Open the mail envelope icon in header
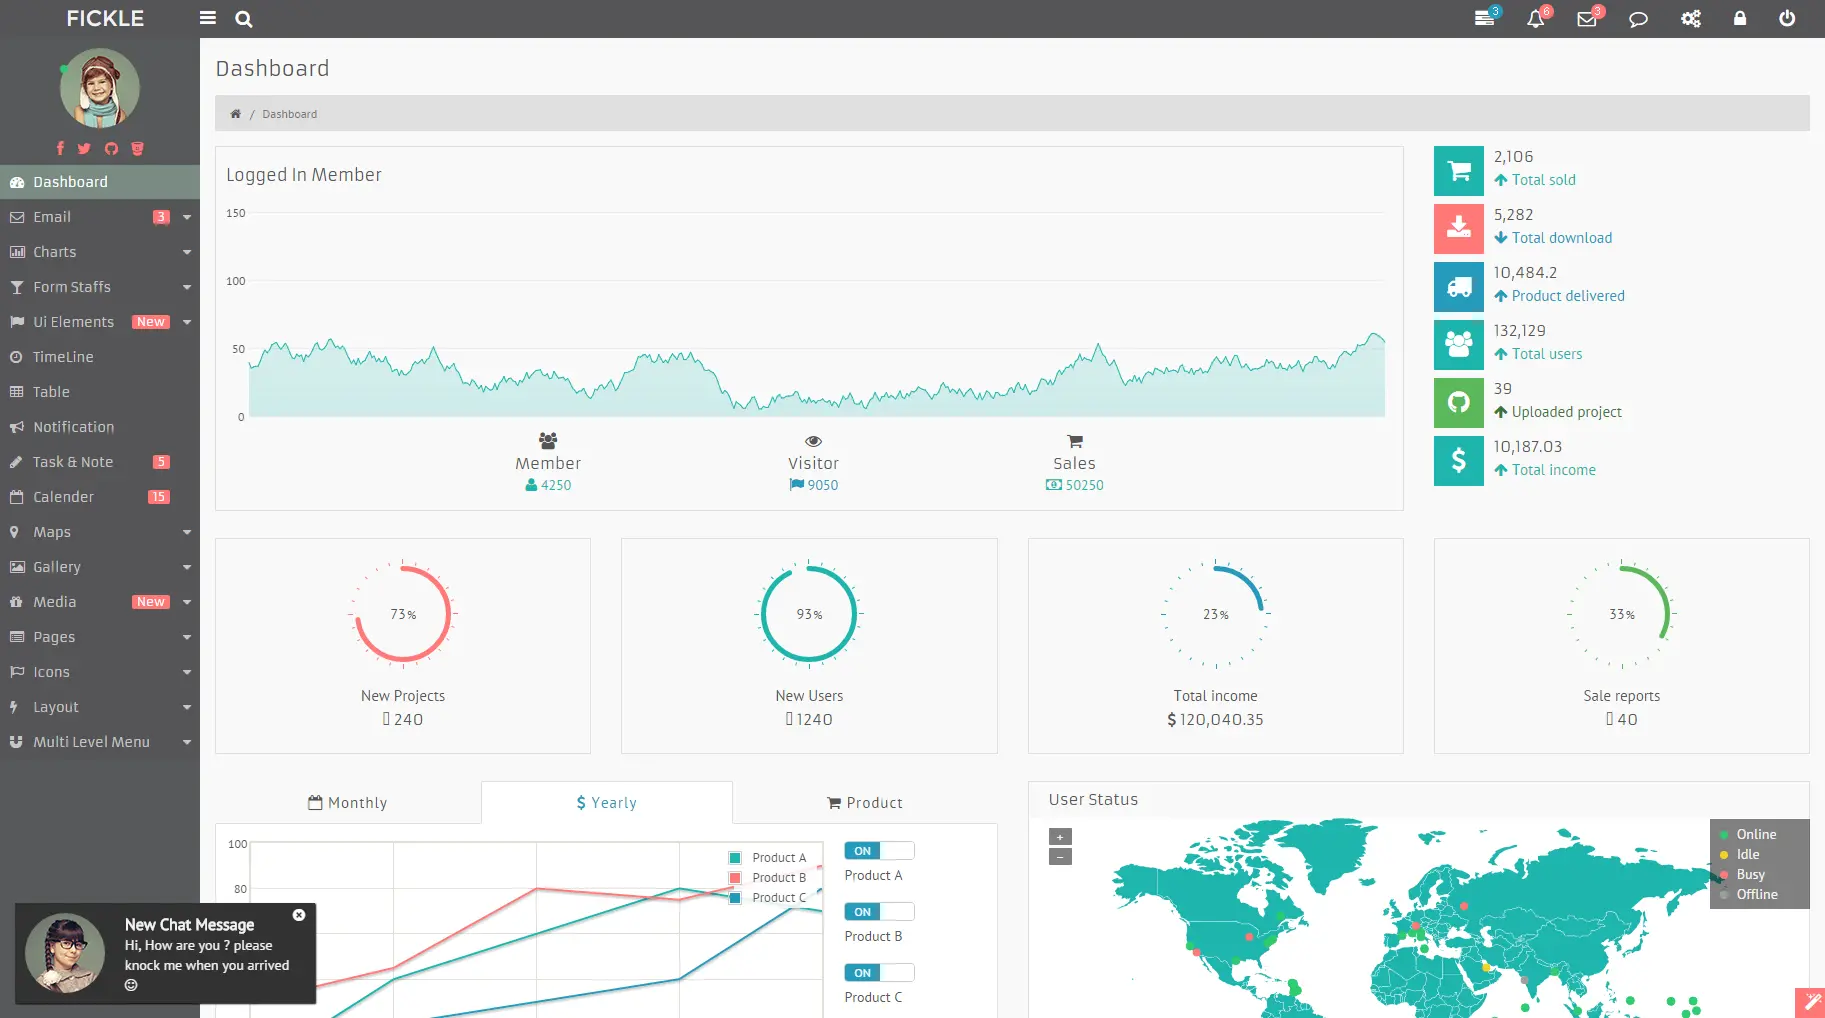This screenshot has width=1825, height=1018. 1587,18
